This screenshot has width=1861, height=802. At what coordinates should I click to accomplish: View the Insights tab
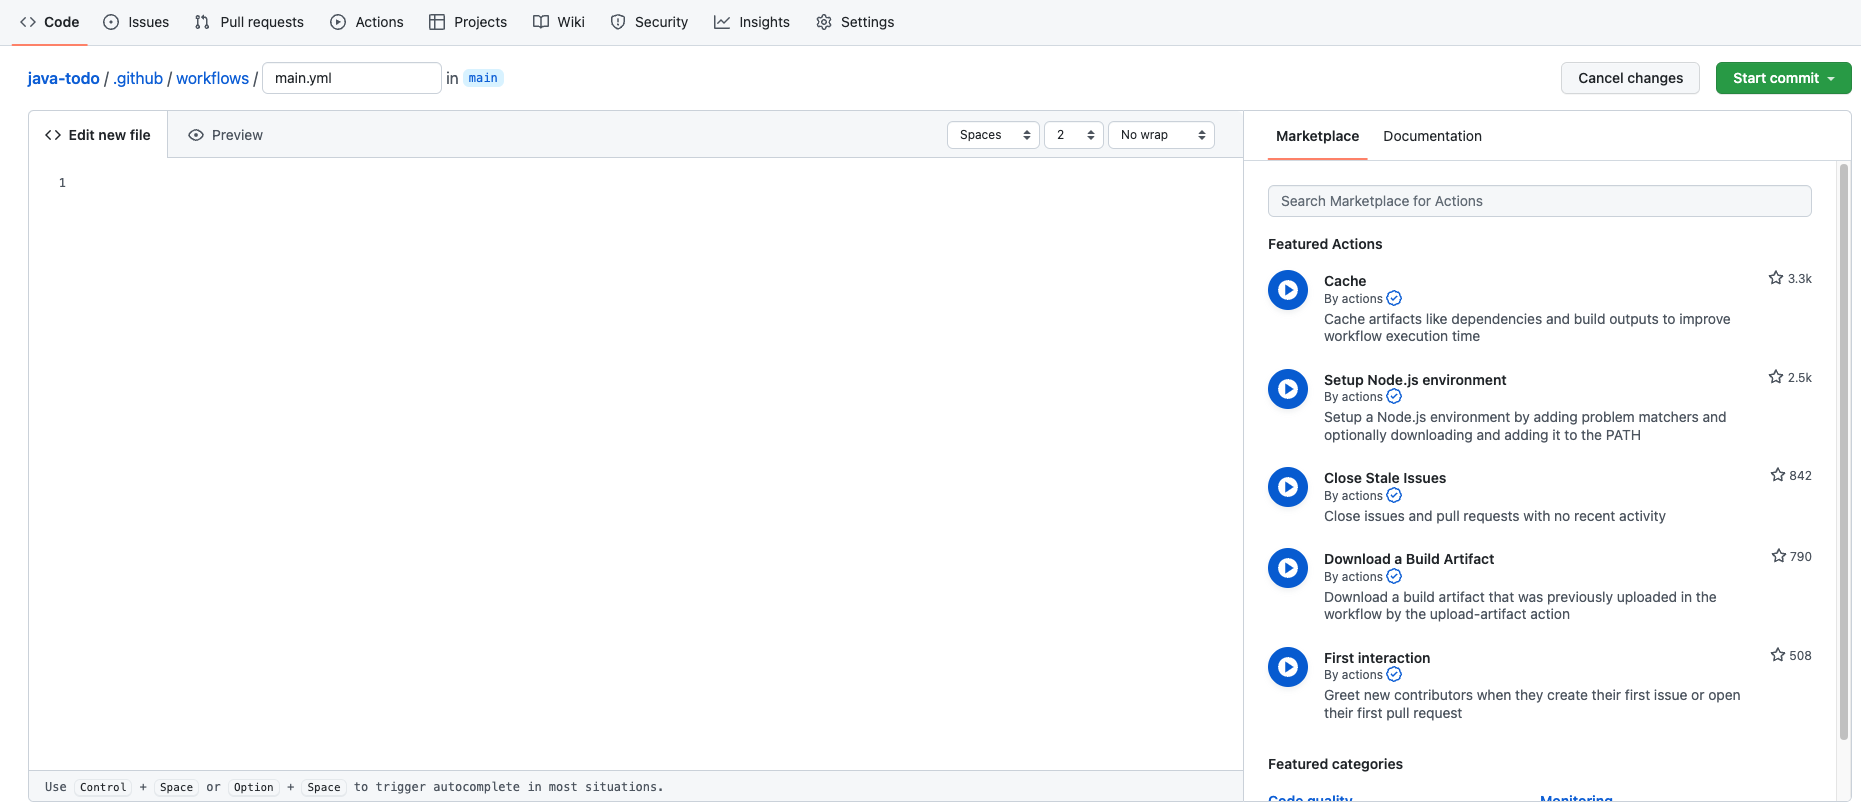point(752,22)
